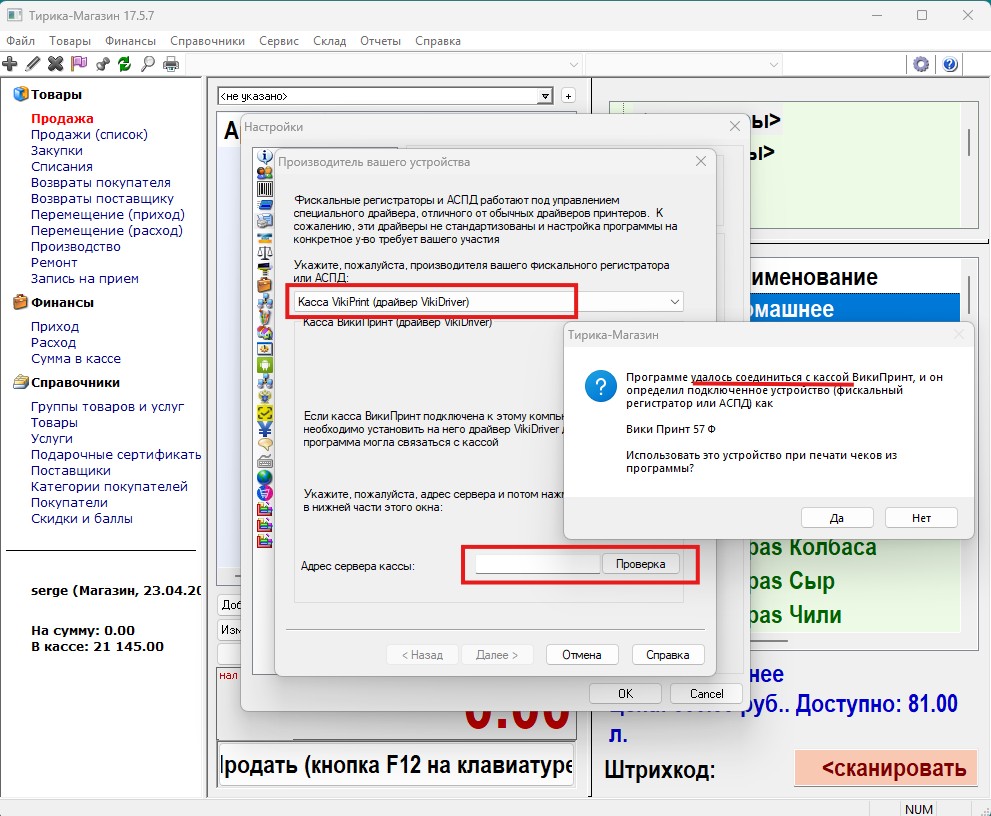Click the Проверка button
This screenshot has width=991, height=816.
point(640,564)
